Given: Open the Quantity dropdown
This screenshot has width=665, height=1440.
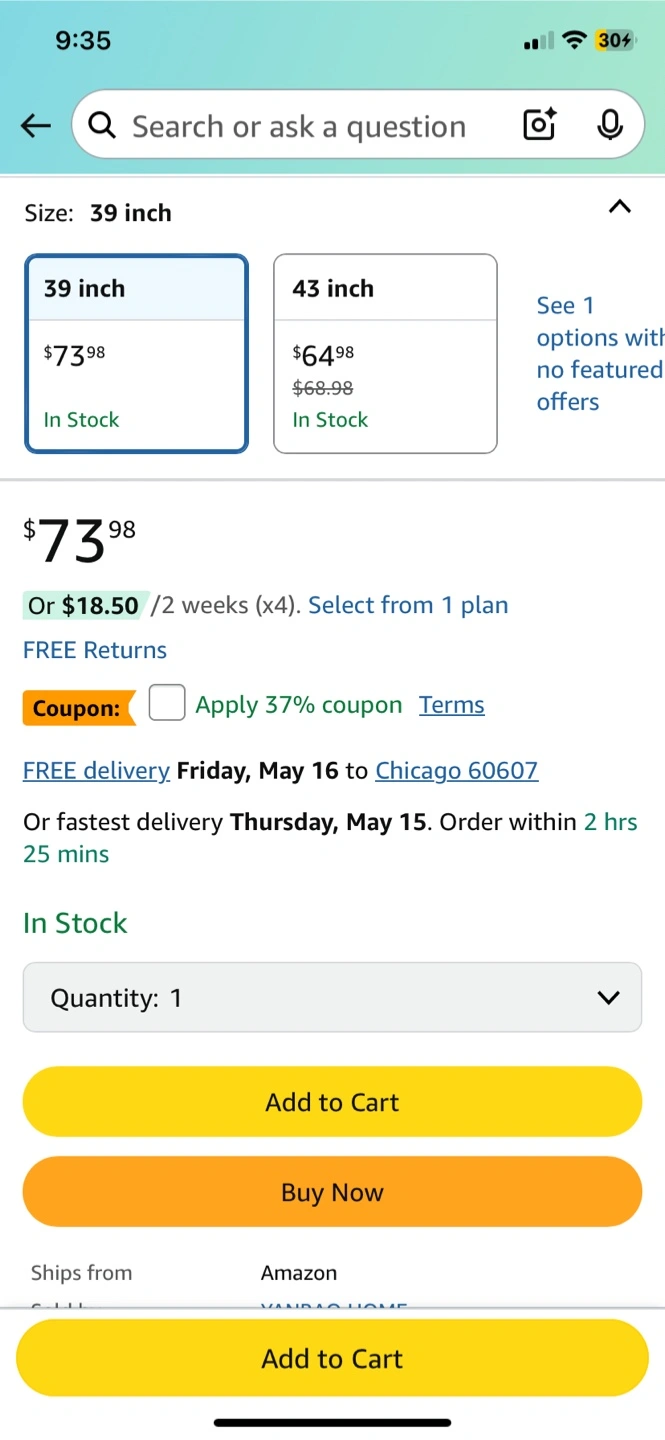Looking at the screenshot, I should 332,997.
